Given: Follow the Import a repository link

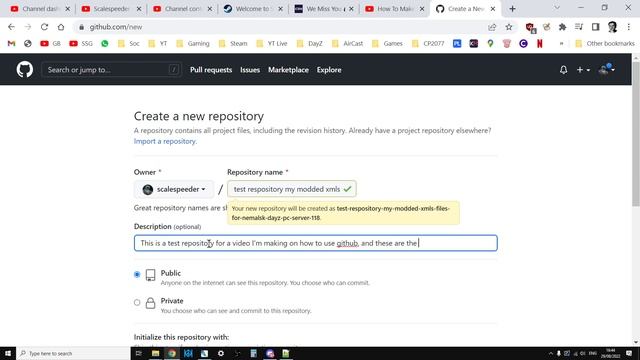Looking at the screenshot, I should (x=165, y=141).
